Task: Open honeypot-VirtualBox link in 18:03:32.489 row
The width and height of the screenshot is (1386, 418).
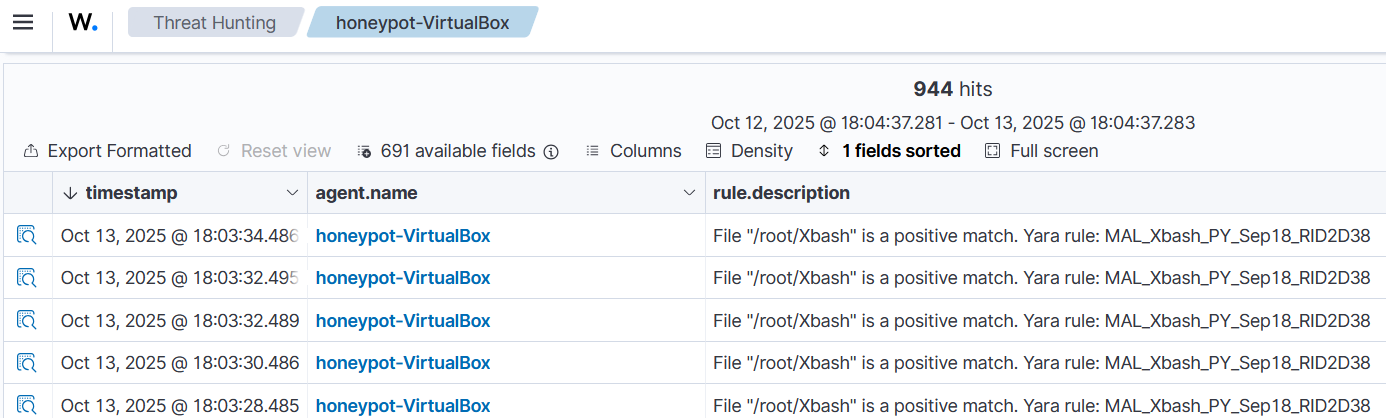Action: point(403,320)
